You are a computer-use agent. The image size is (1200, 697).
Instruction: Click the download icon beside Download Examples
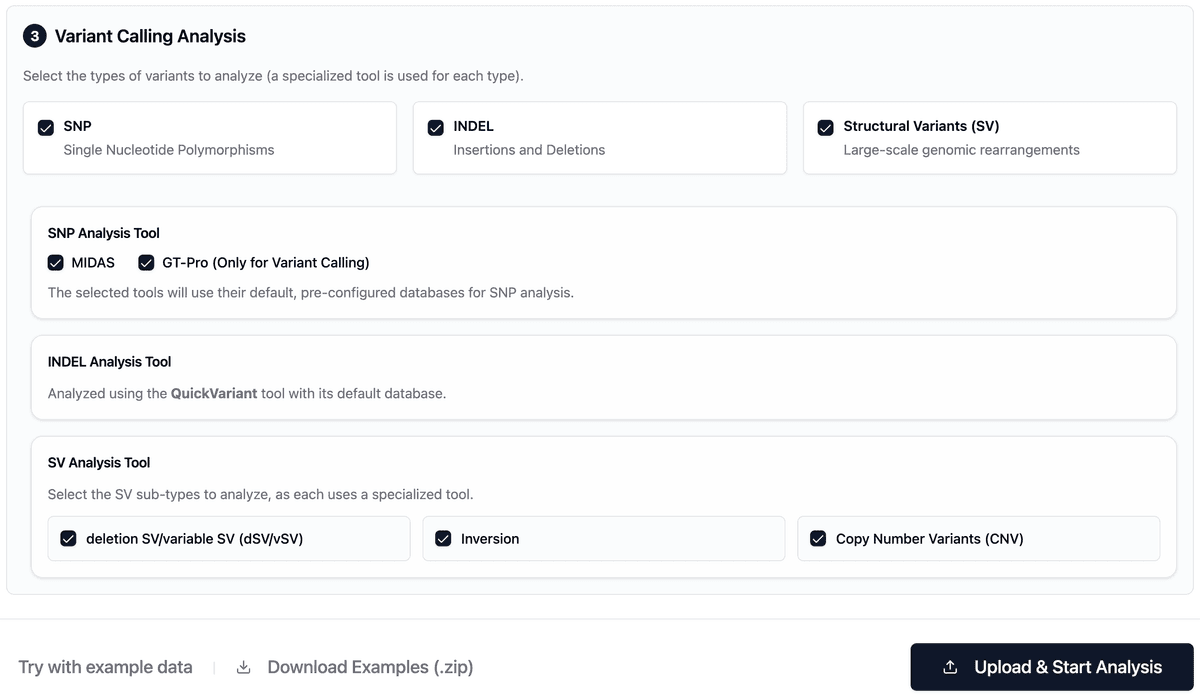(x=243, y=666)
